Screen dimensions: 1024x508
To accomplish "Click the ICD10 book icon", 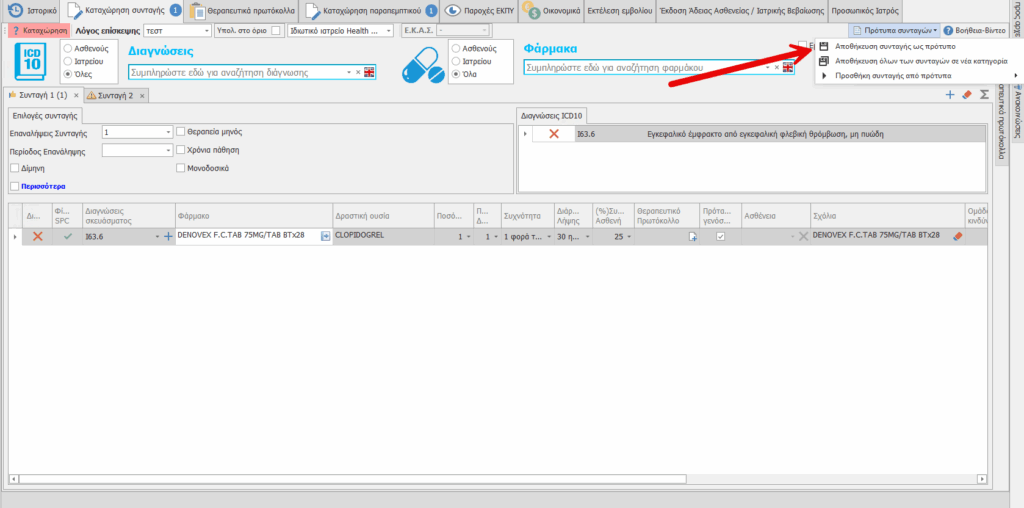I will [35, 63].
